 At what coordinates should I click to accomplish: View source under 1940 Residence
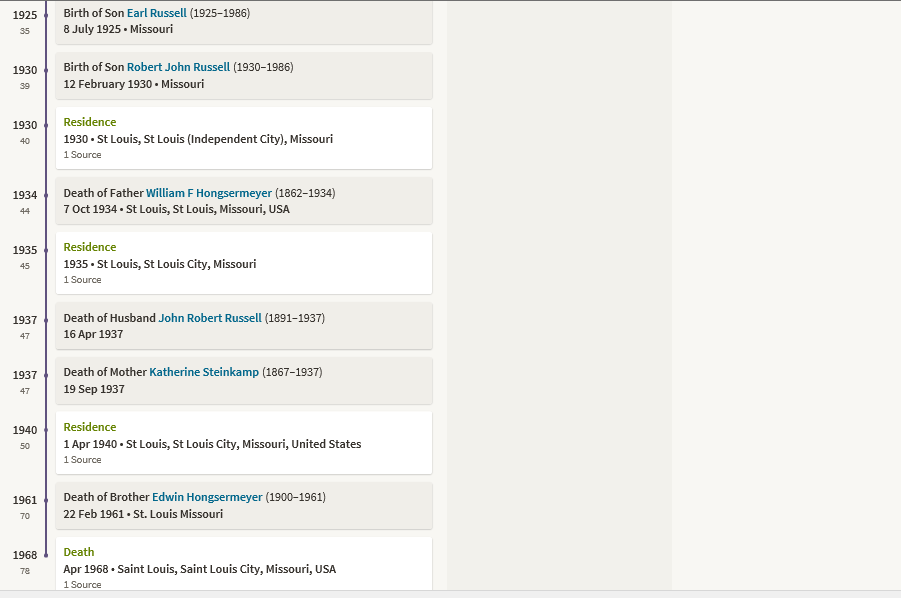tap(82, 460)
